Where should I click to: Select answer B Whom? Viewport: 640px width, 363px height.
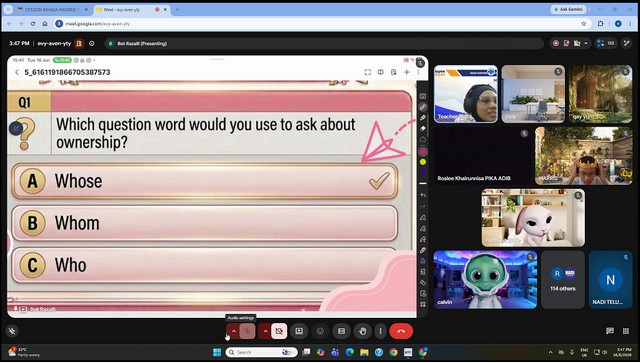pos(204,223)
